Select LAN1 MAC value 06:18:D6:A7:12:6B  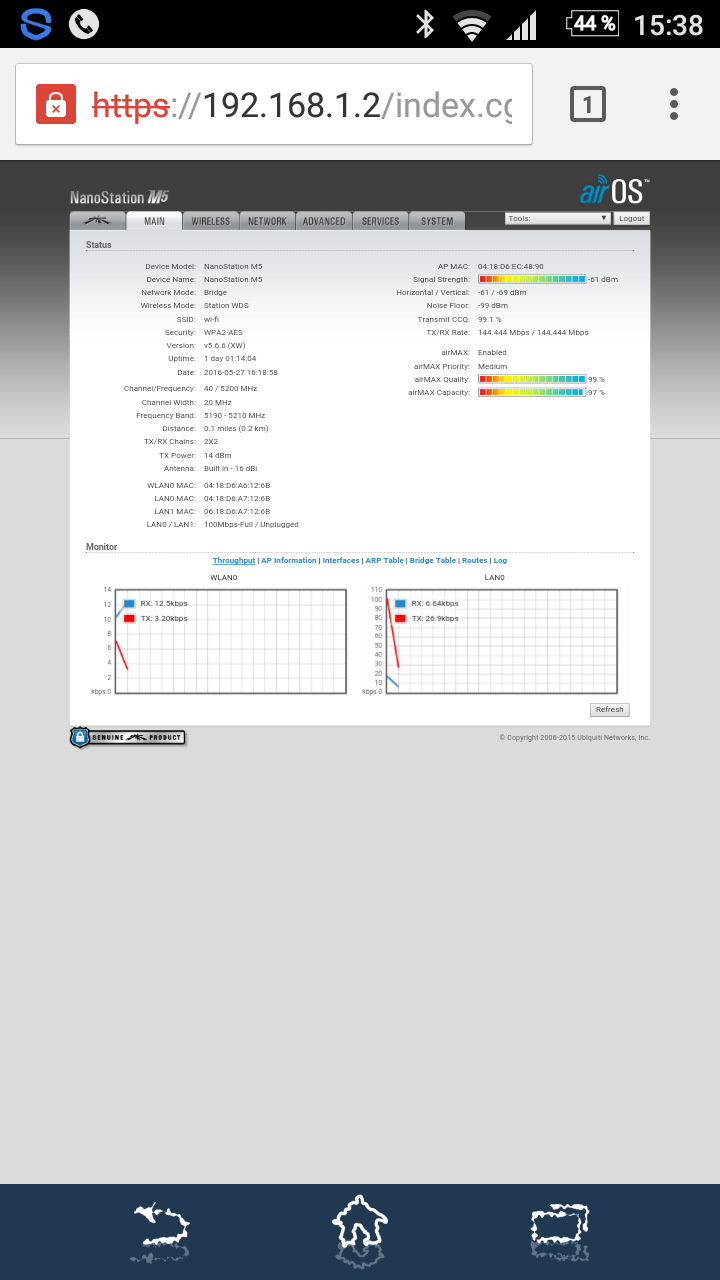(237, 511)
